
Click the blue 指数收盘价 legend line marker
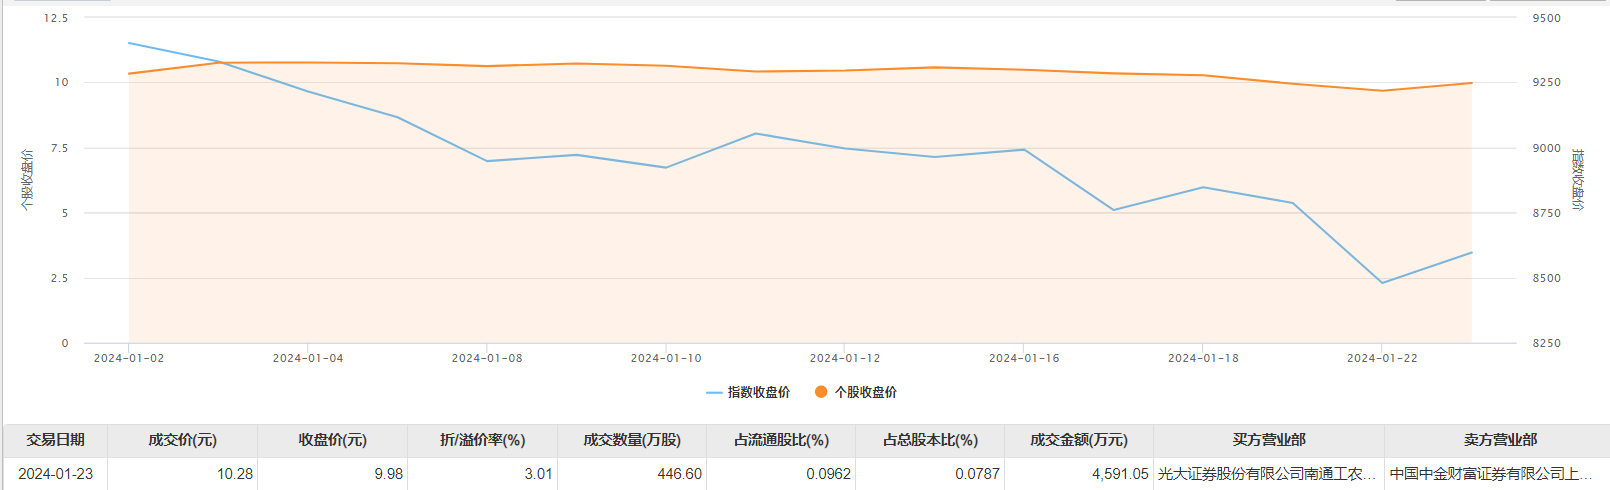point(714,393)
